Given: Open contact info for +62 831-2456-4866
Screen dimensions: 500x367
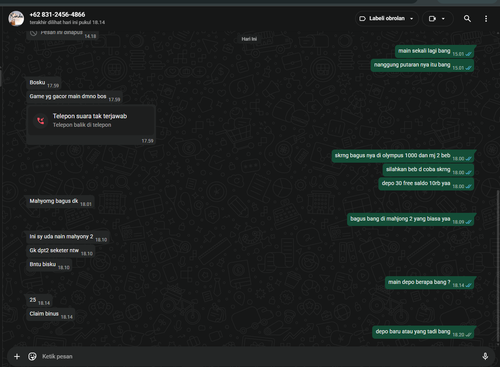Looking at the screenshot, I should pos(57,14).
